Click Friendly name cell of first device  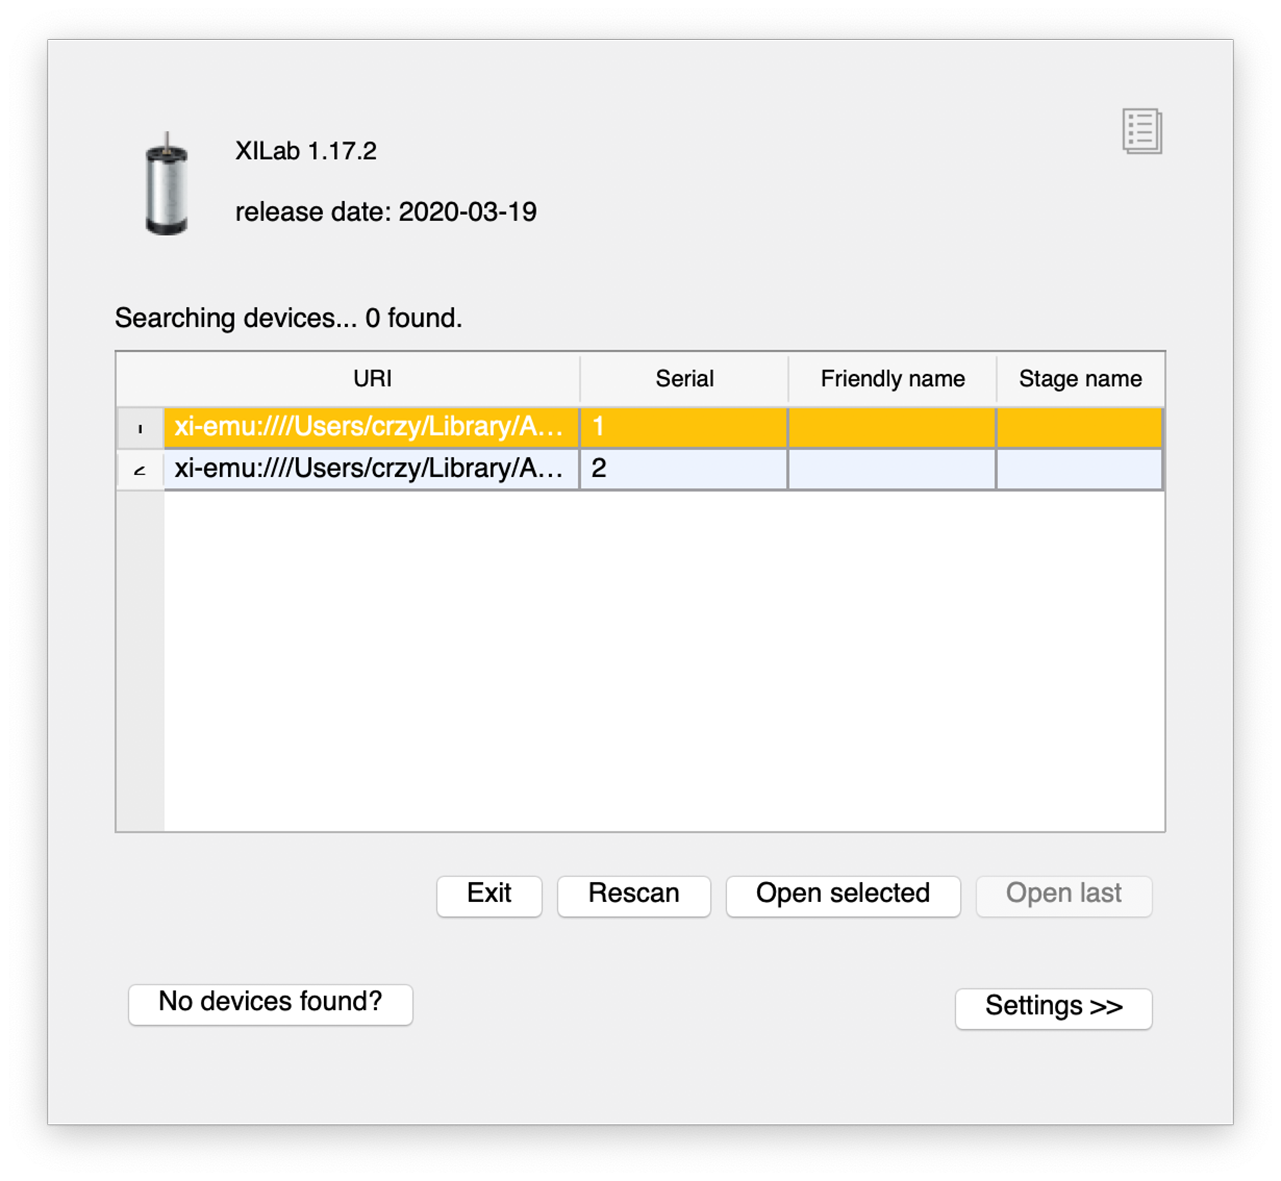coord(892,428)
